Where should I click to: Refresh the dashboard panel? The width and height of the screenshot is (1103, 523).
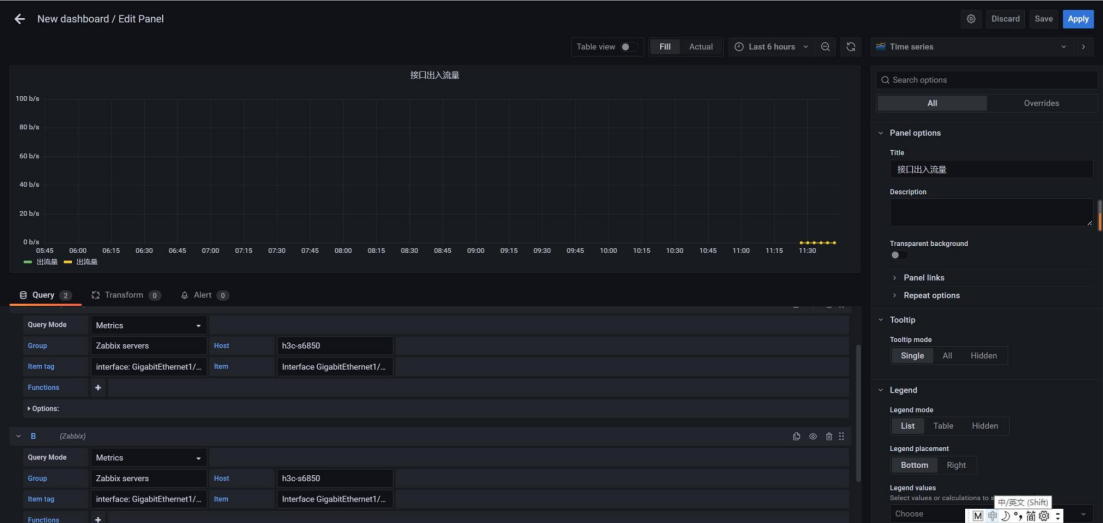(850, 46)
